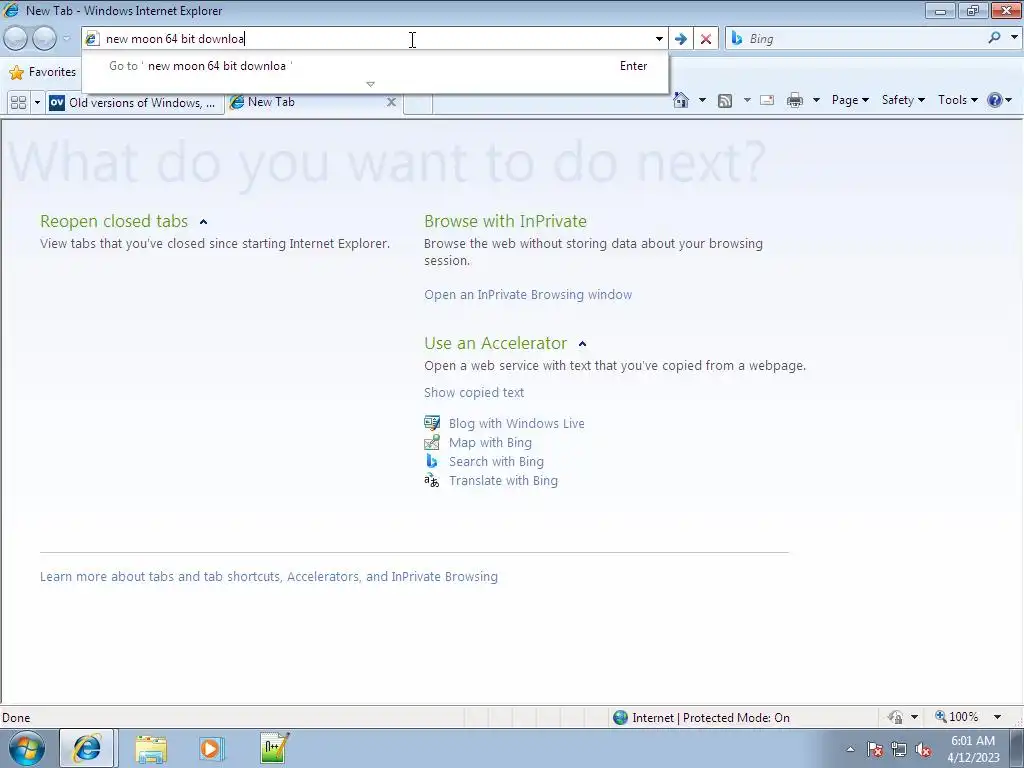Click the Read Mail icon
Viewport: 1024px width, 768px height.
coord(767,100)
